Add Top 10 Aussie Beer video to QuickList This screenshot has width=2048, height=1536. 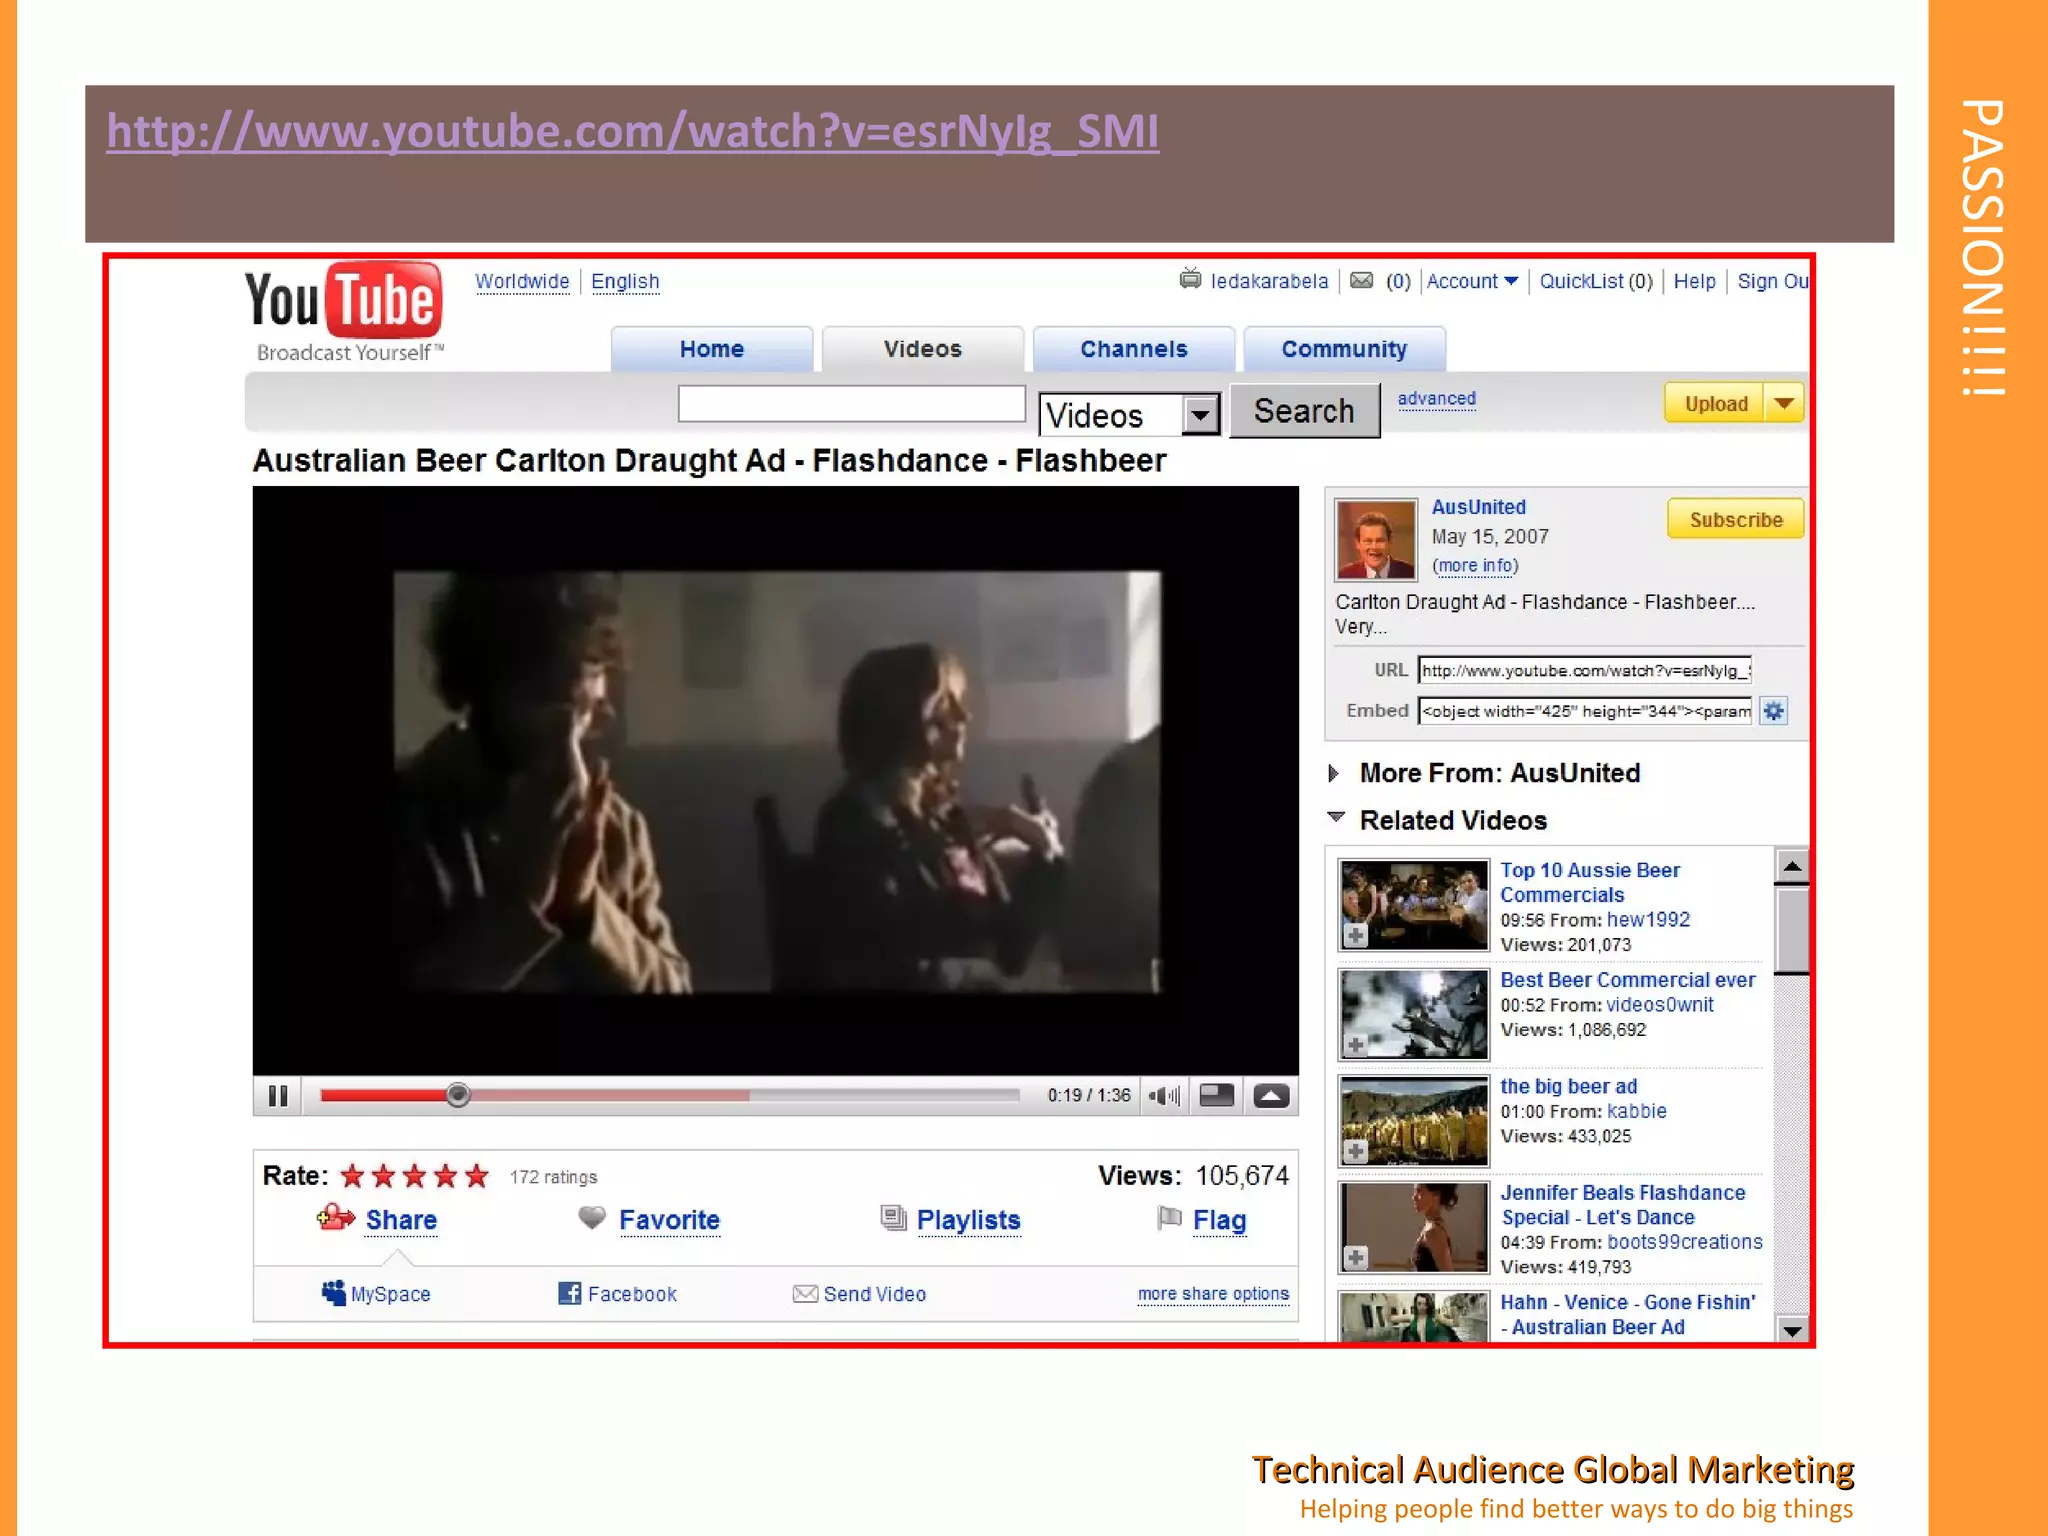1355,936
